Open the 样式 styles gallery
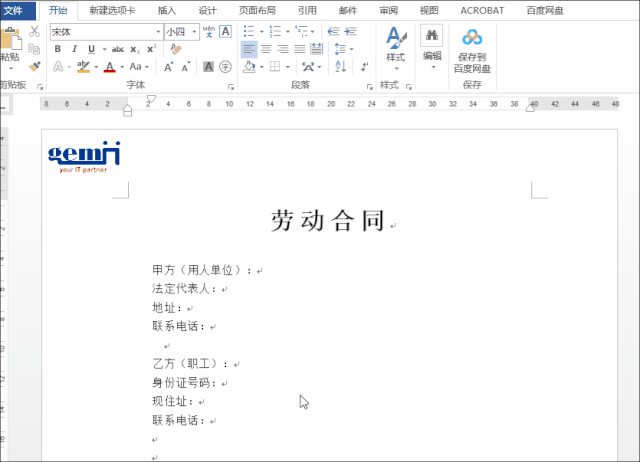640x462 pixels. pos(396,48)
